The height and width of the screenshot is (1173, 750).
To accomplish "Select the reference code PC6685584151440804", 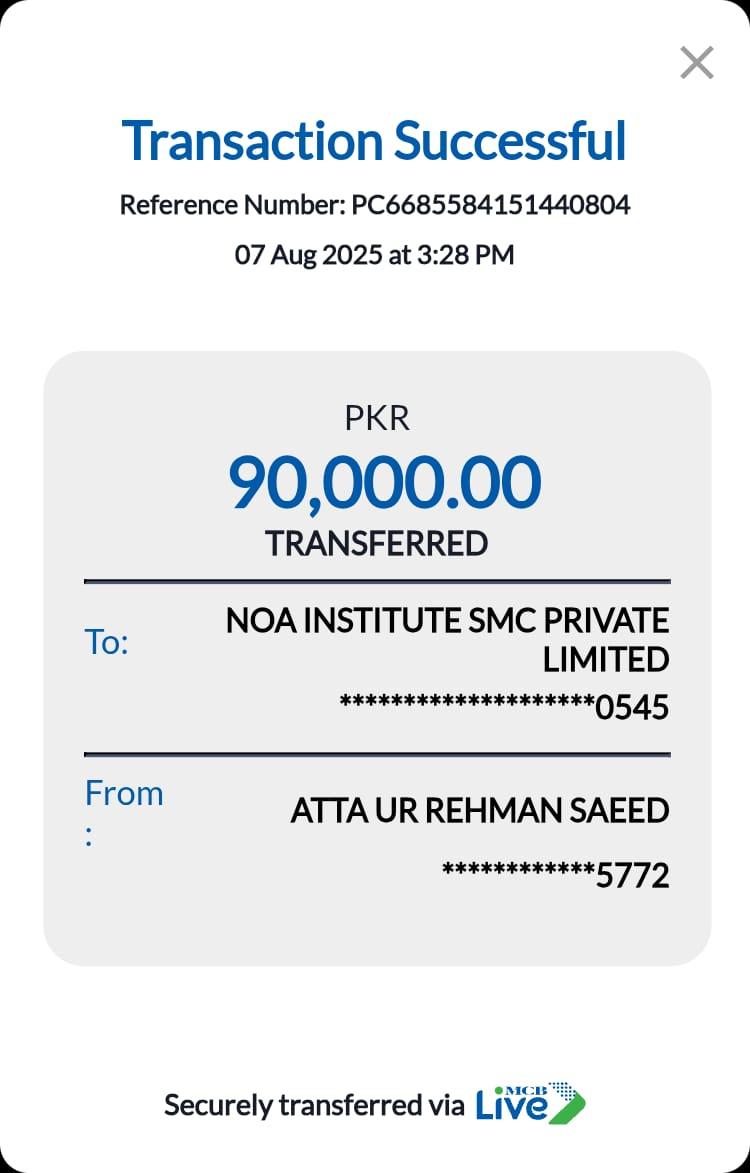I will (x=490, y=205).
